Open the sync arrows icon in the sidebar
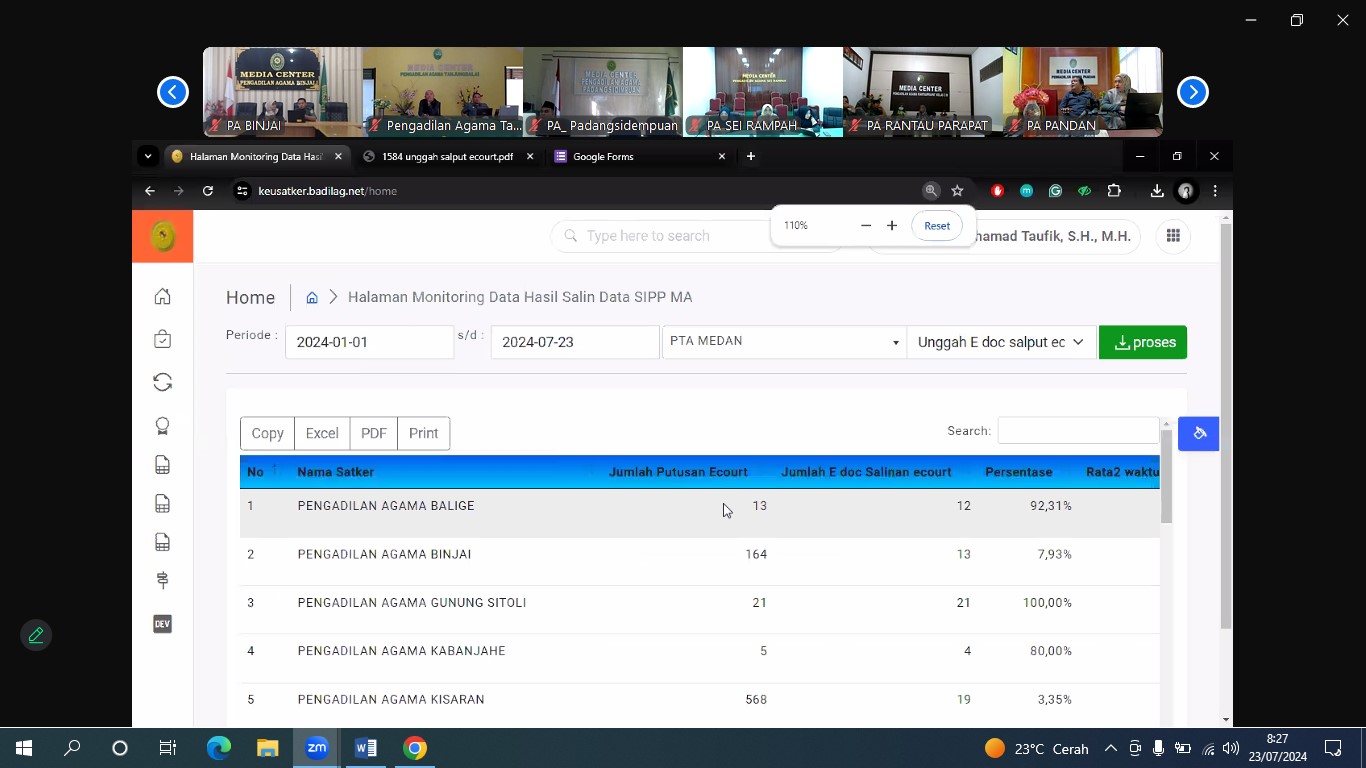This screenshot has height=768, width=1366. pos(162,382)
